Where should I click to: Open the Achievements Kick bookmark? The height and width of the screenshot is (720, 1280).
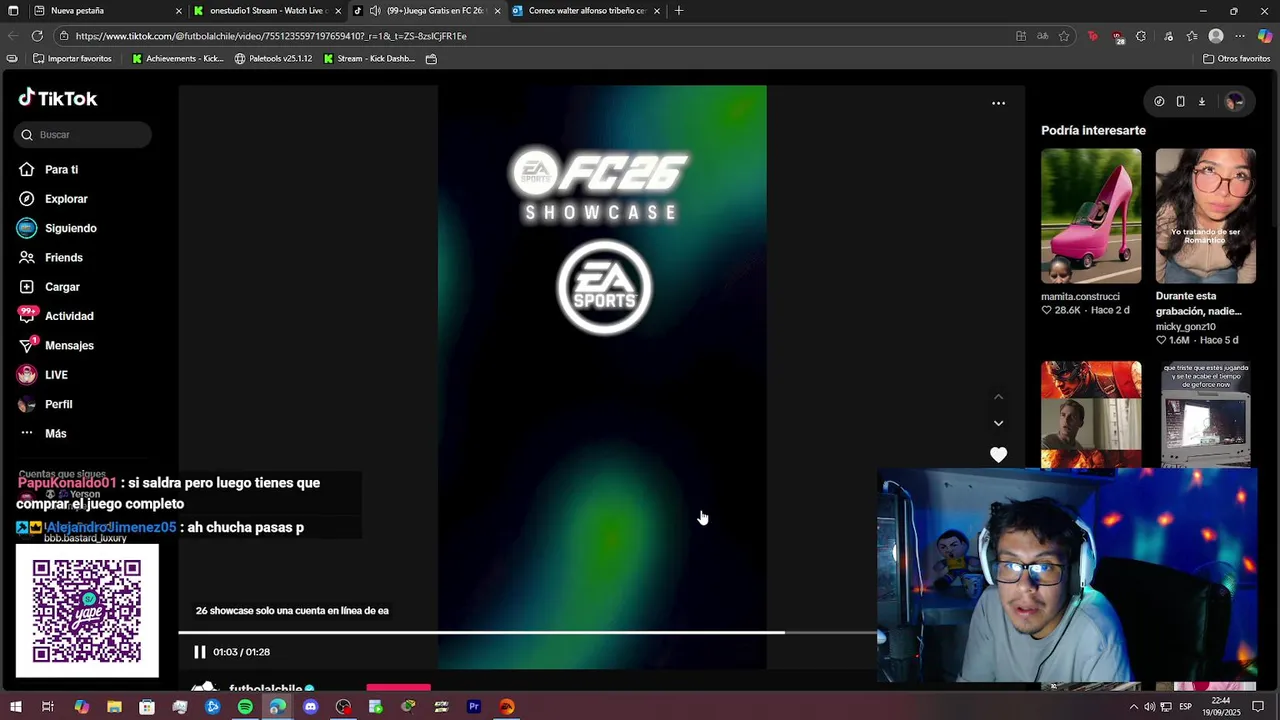pos(178,59)
